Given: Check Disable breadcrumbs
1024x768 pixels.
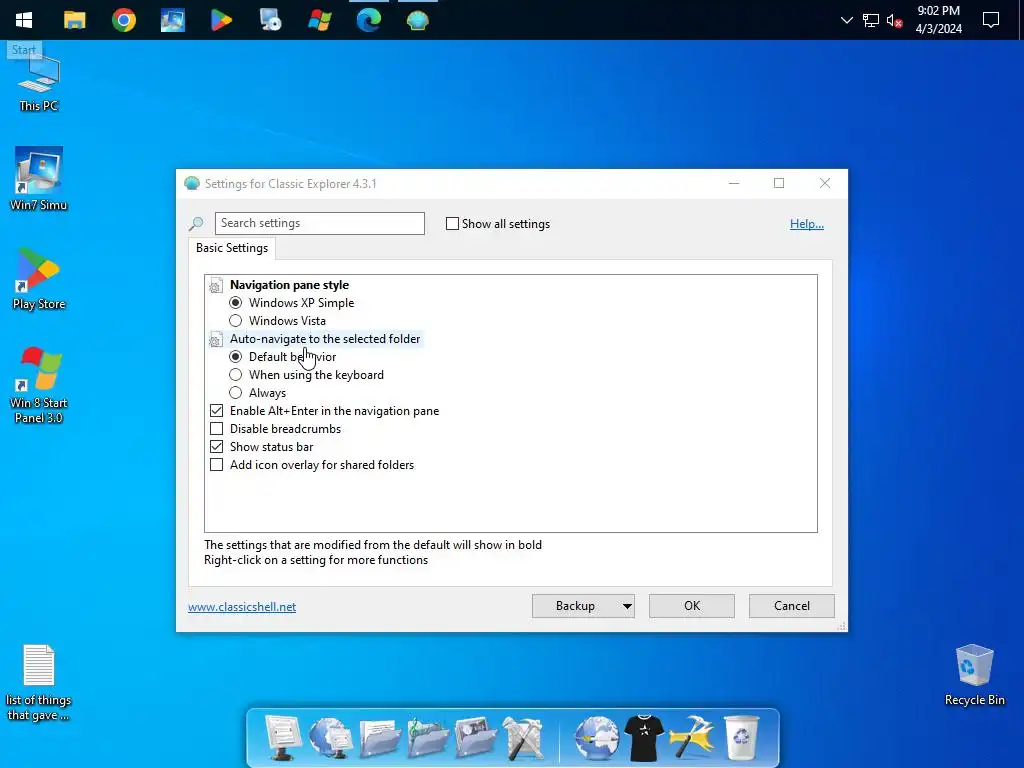Looking at the screenshot, I should click(x=216, y=429).
